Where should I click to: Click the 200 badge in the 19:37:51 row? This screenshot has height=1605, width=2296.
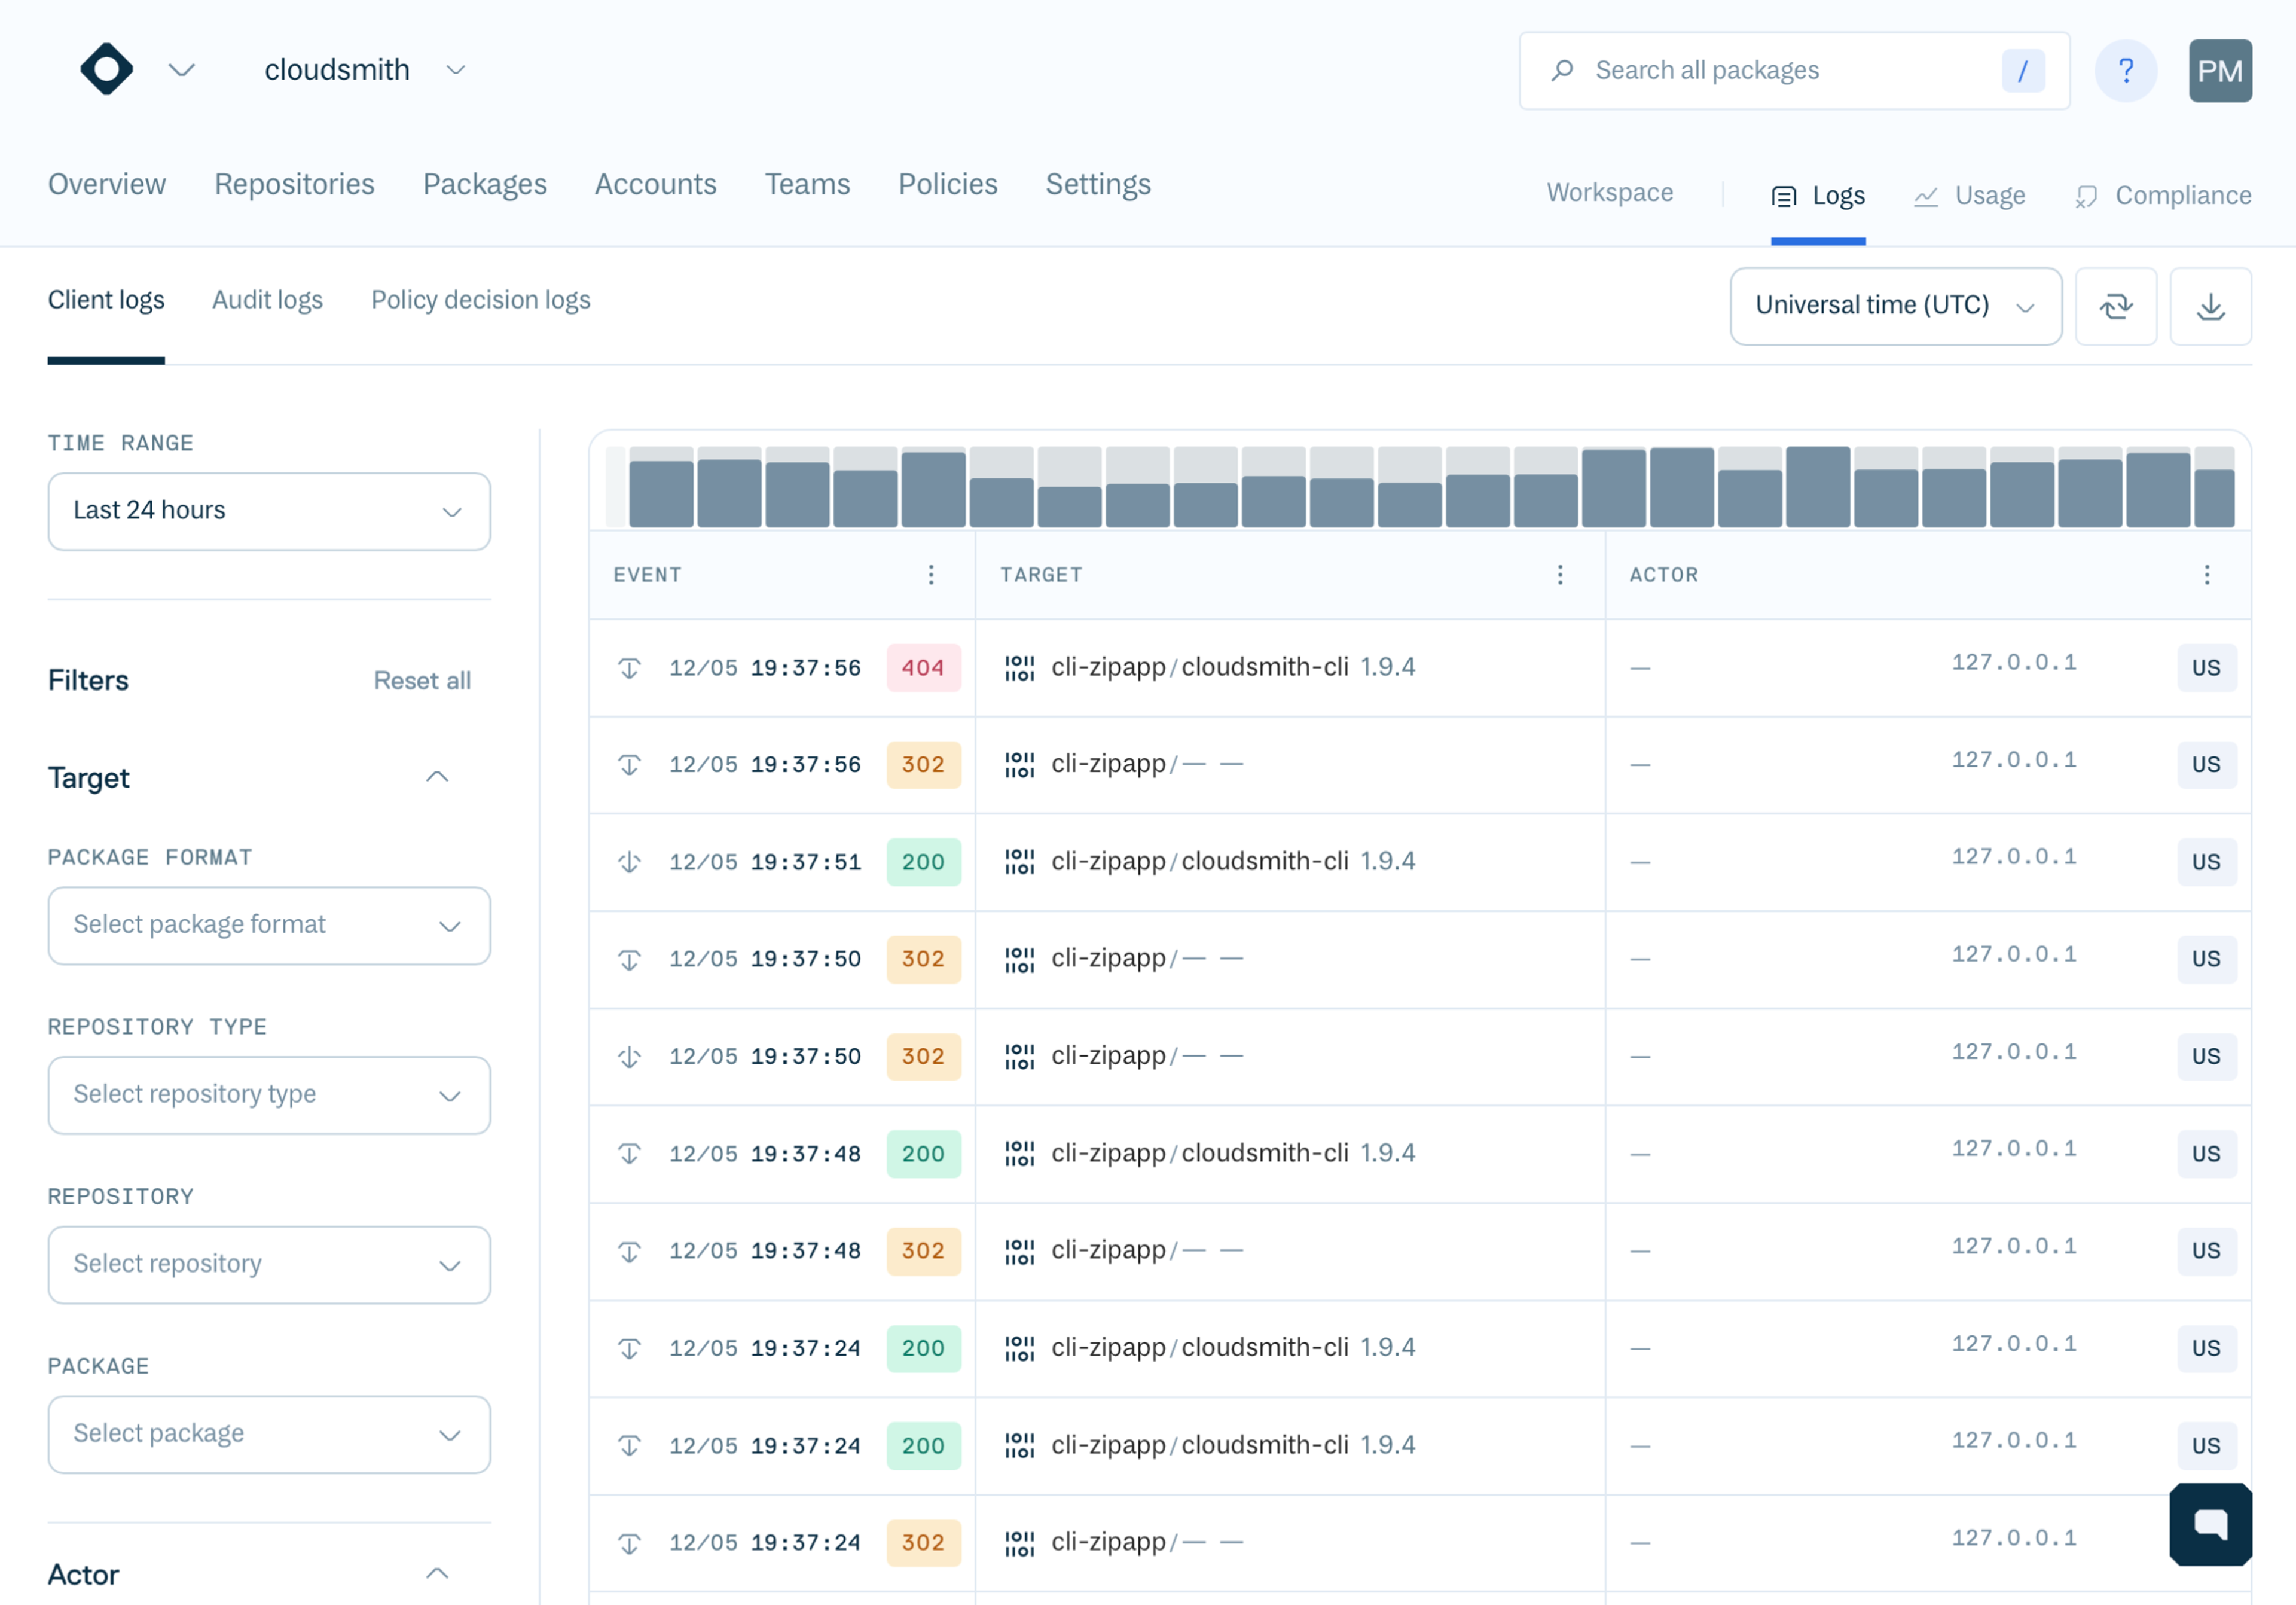(923, 862)
